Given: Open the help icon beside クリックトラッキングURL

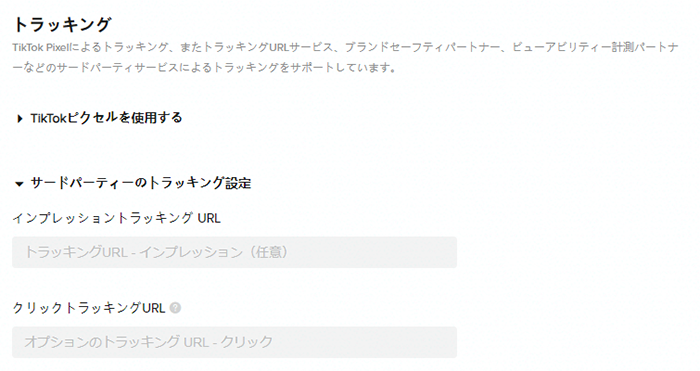Looking at the screenshot, I should (175, 308).
